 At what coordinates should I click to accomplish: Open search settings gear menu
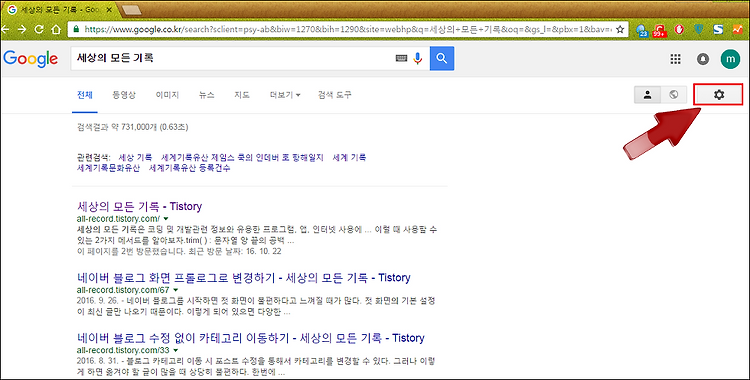tap(718, 95)
